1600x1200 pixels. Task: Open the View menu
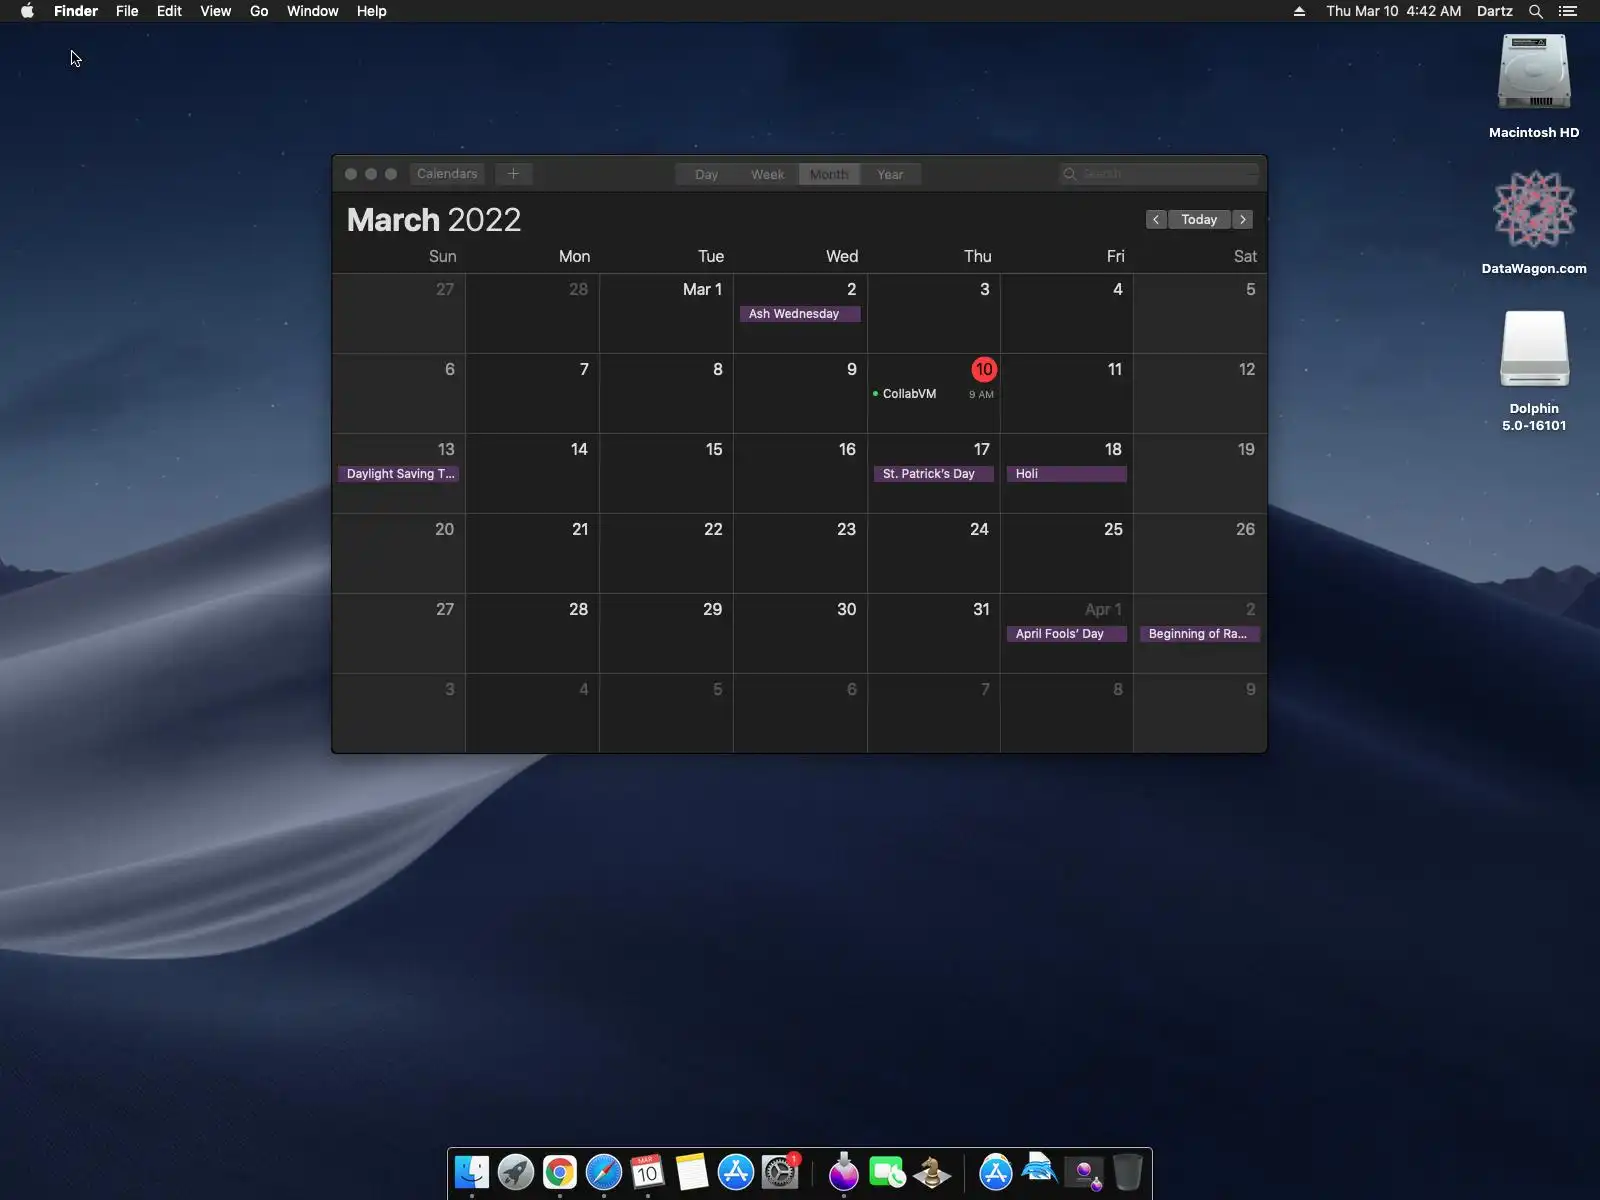click(x=216, y=11)
